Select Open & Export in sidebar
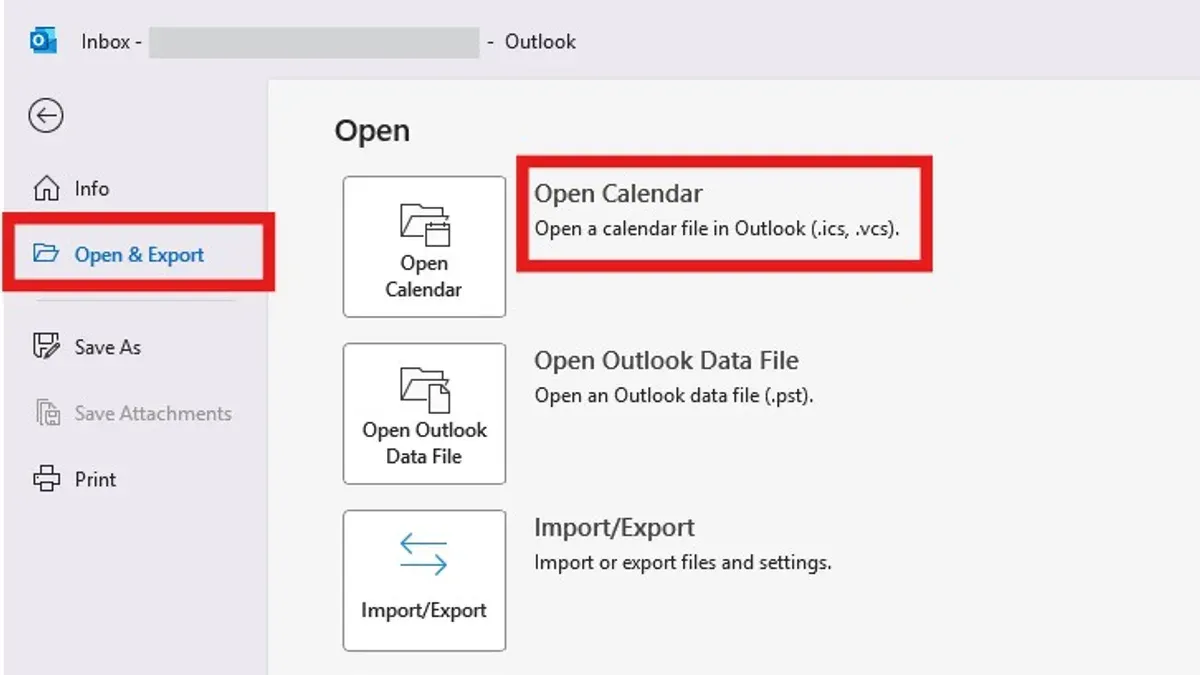 pyautogui.click(x=119, y=255)
